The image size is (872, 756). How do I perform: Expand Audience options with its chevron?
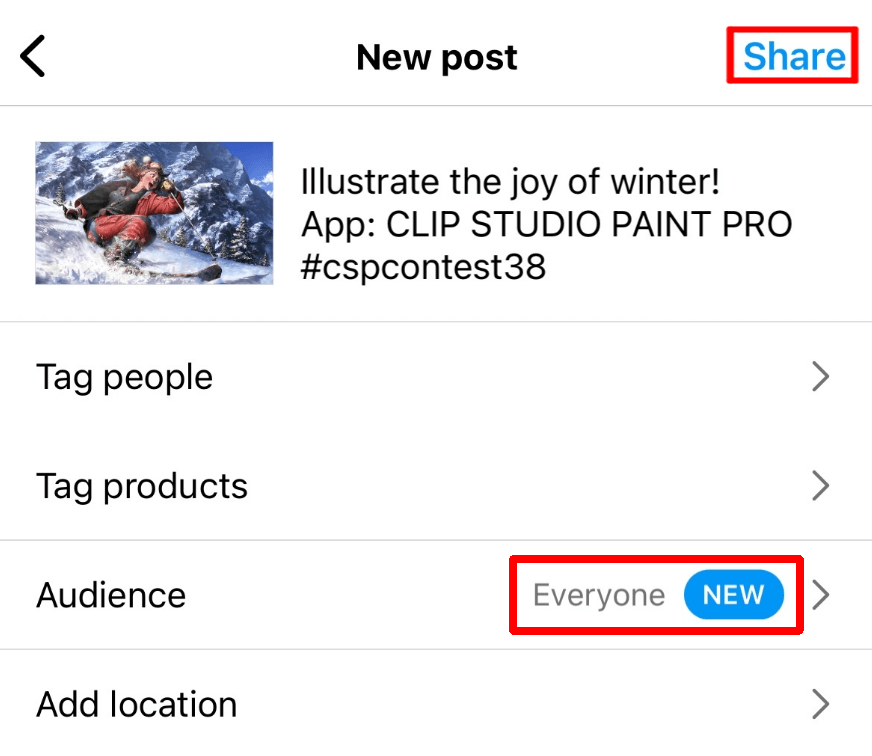[x=821, y=596]
